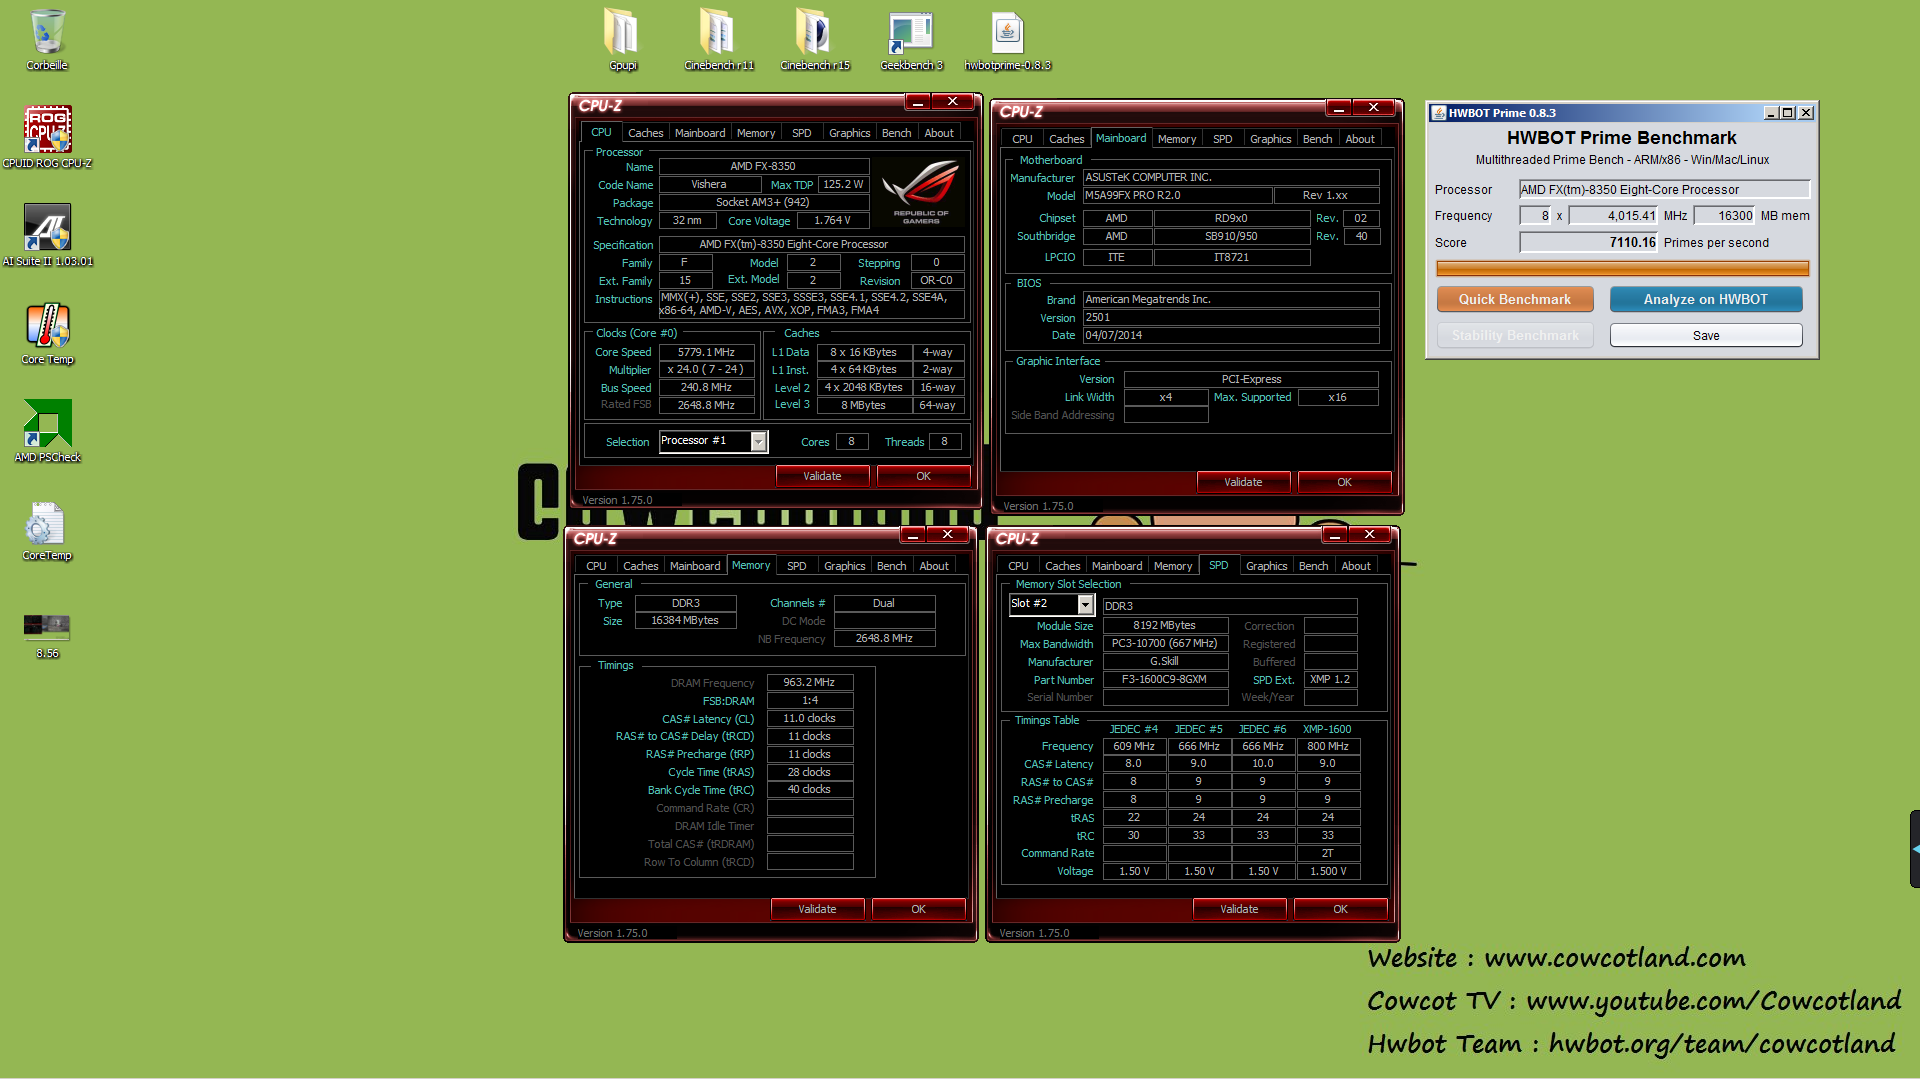Open the CPUID ROG CPU-Z desktop icon

[x=47, y=137]
